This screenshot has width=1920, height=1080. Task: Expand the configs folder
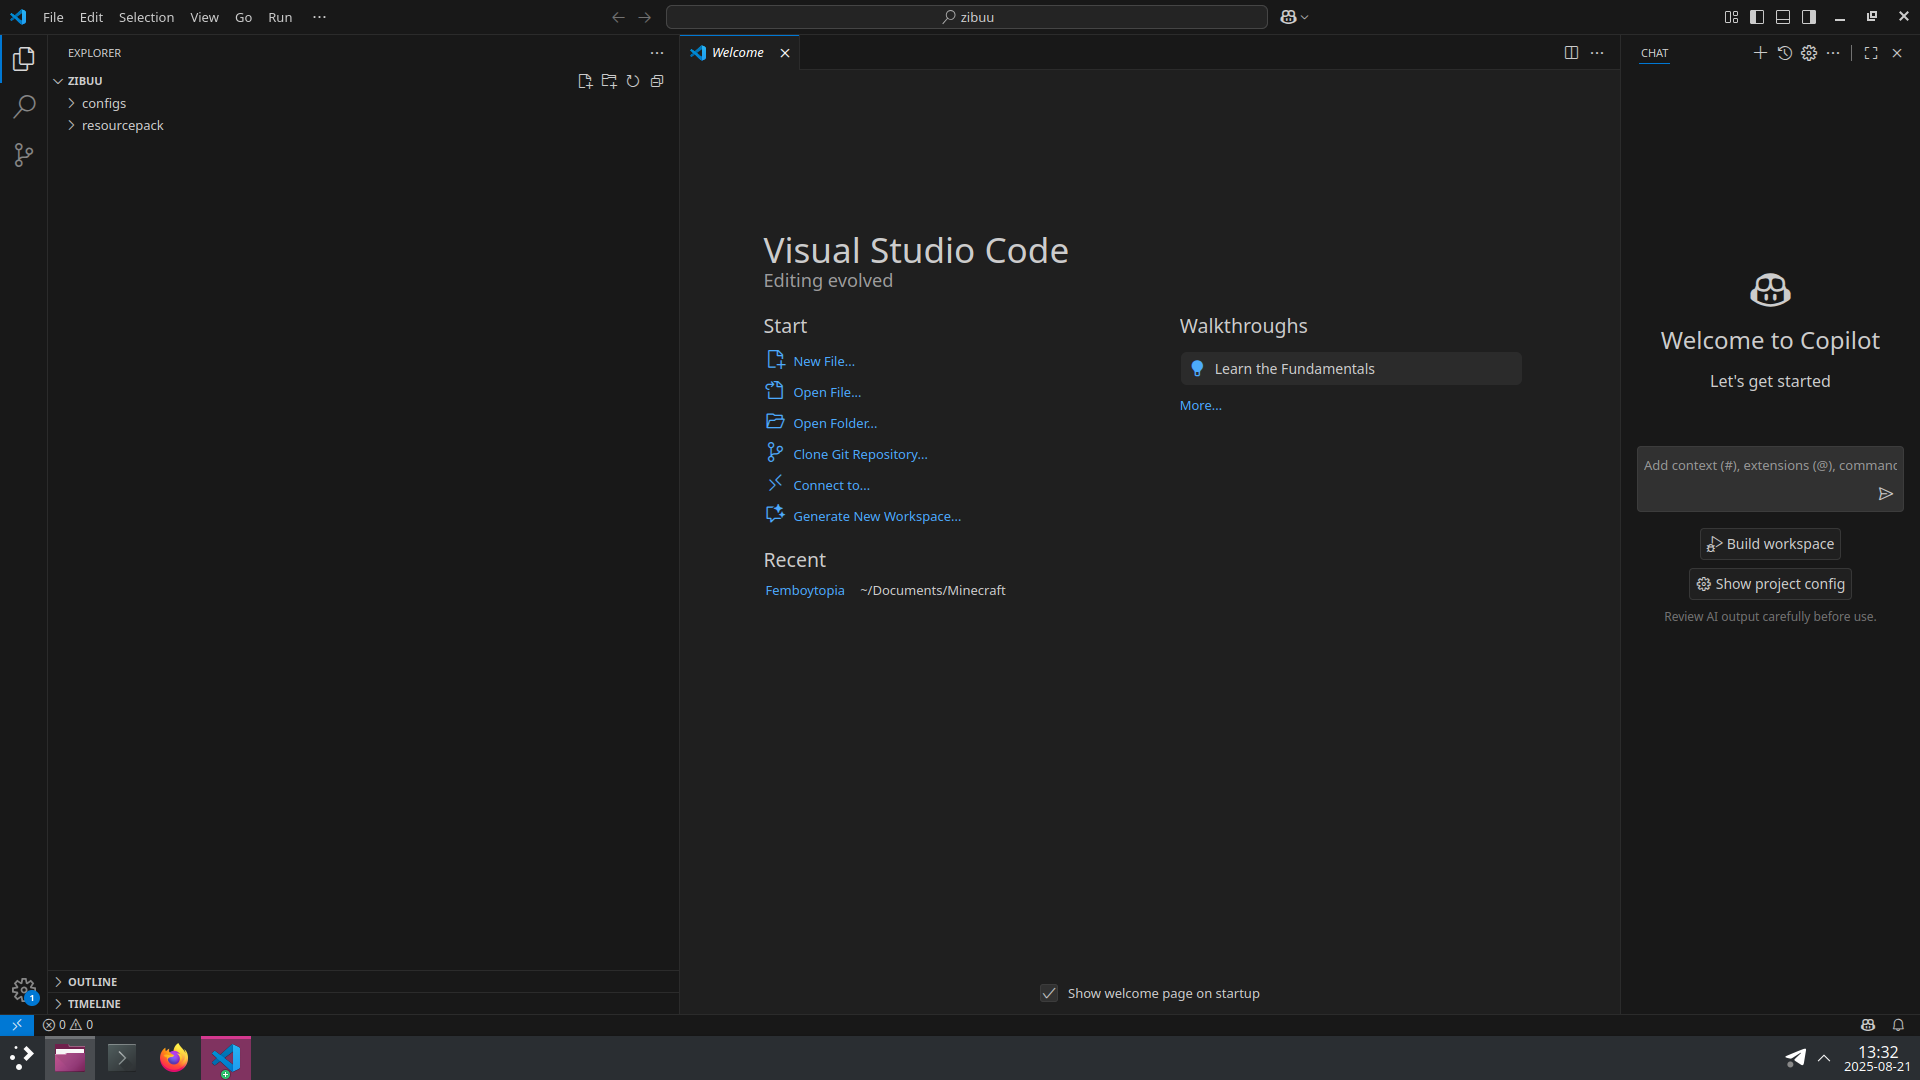(104, 103)
